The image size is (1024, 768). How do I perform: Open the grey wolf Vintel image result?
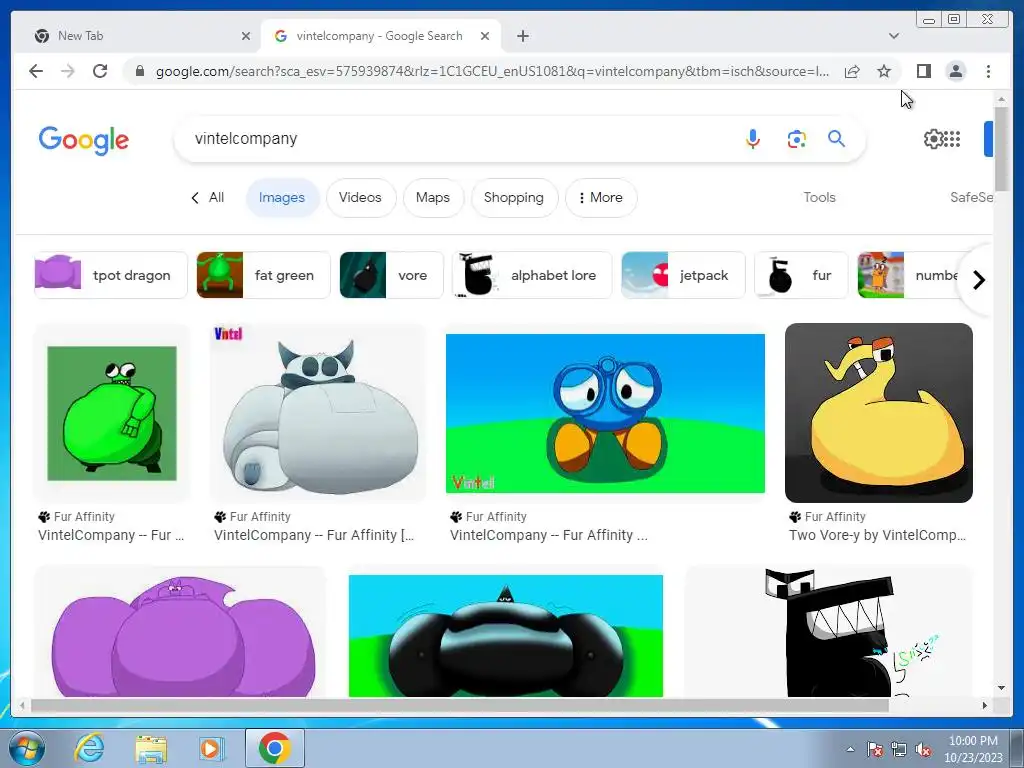(x=317, y=413)
